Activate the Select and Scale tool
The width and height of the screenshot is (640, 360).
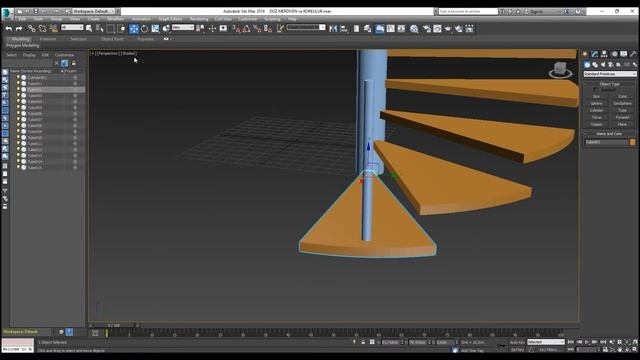tap(155, 29)
